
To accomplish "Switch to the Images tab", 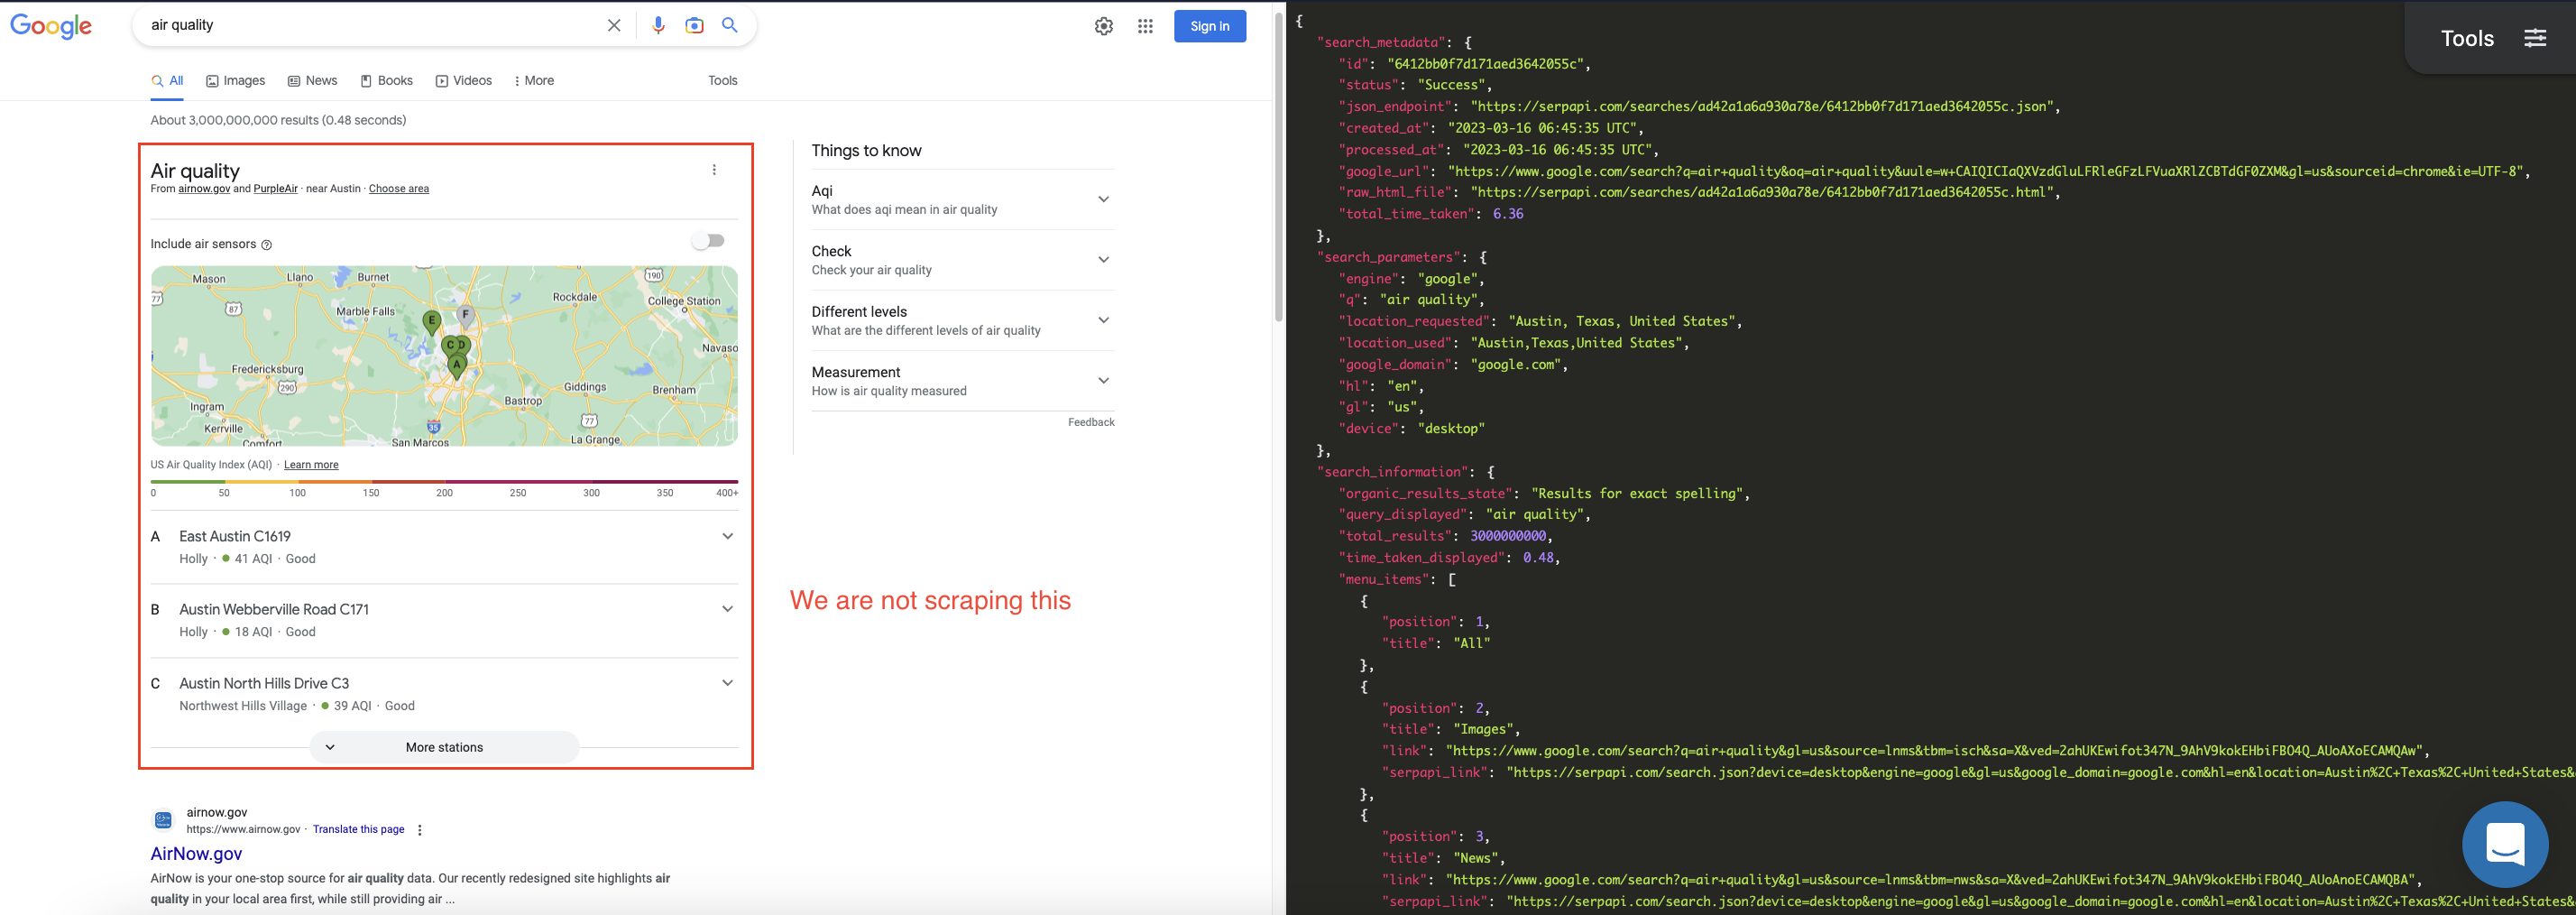I will click(235, 80).
